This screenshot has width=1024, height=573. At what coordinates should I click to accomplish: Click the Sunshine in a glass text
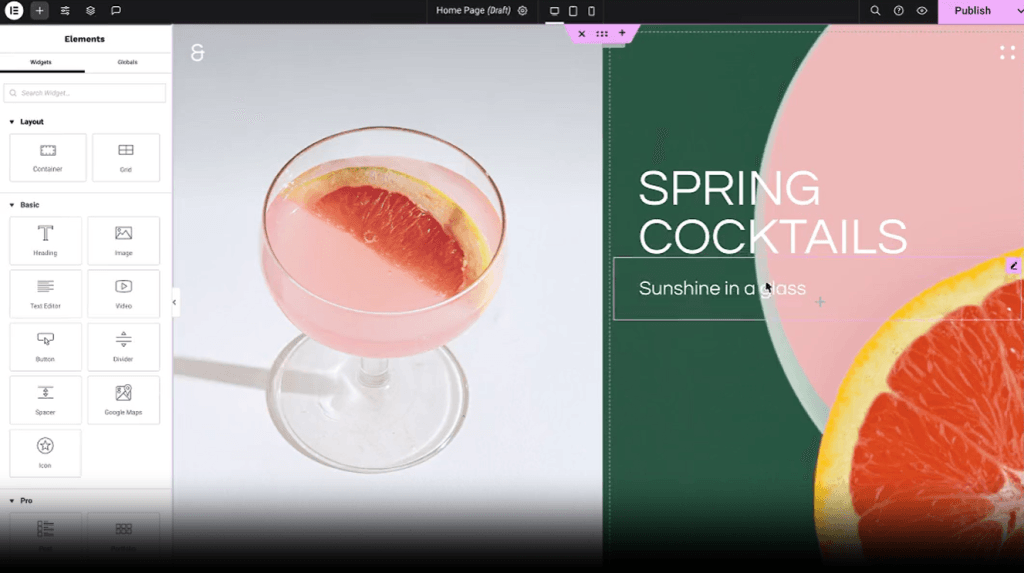pyautogui.click(x=722, y=288)
